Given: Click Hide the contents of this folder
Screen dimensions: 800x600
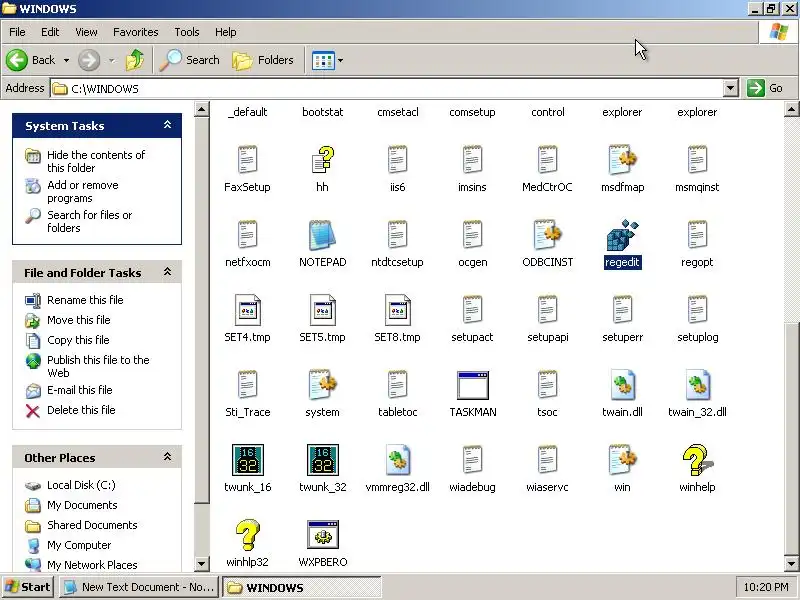Looking at the screenshot, I should click(x=96, y=161).
